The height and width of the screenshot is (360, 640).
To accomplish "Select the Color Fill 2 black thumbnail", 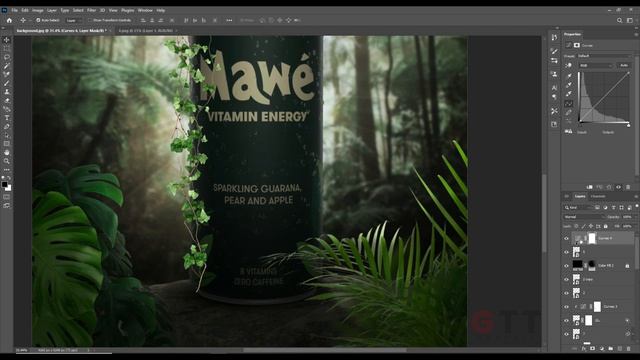I will (577, 264).
